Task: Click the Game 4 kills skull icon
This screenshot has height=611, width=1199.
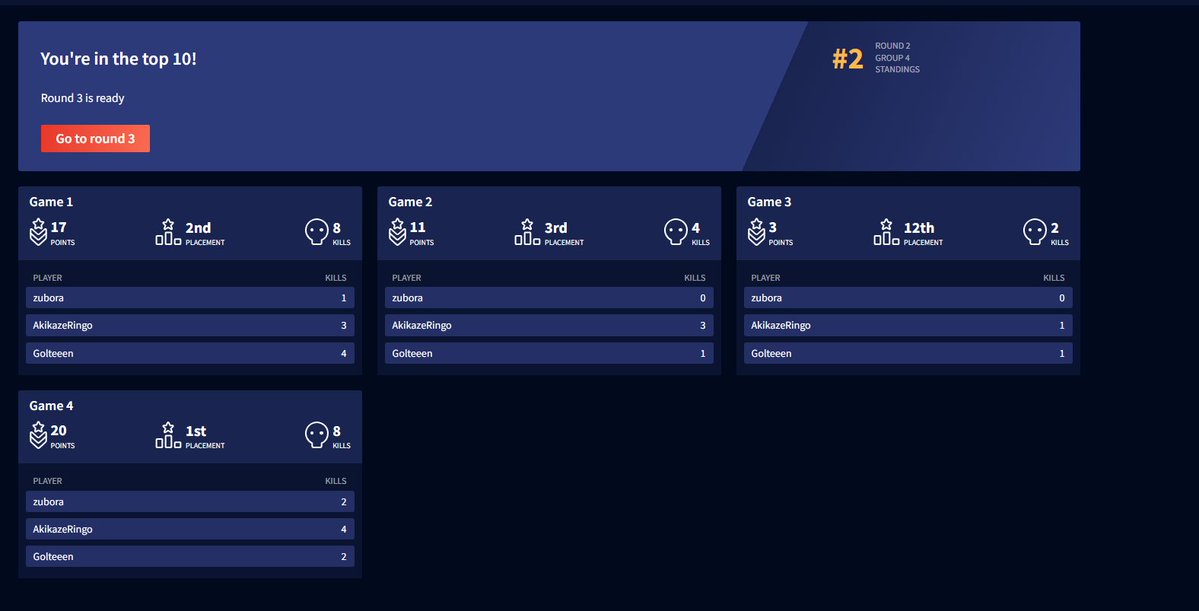Action: coord(317,435)
